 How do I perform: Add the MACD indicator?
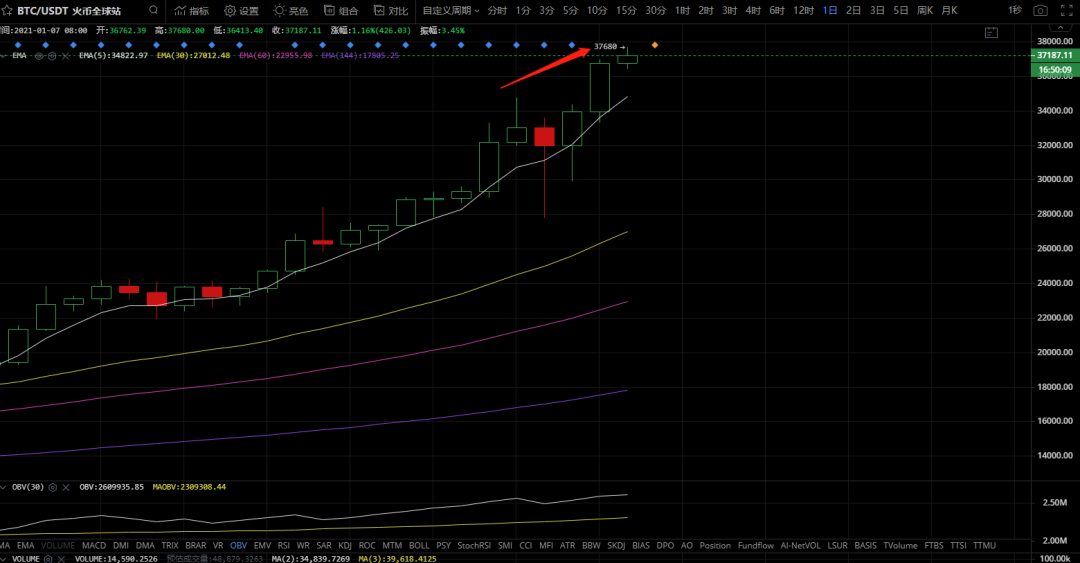coord(94,545)
